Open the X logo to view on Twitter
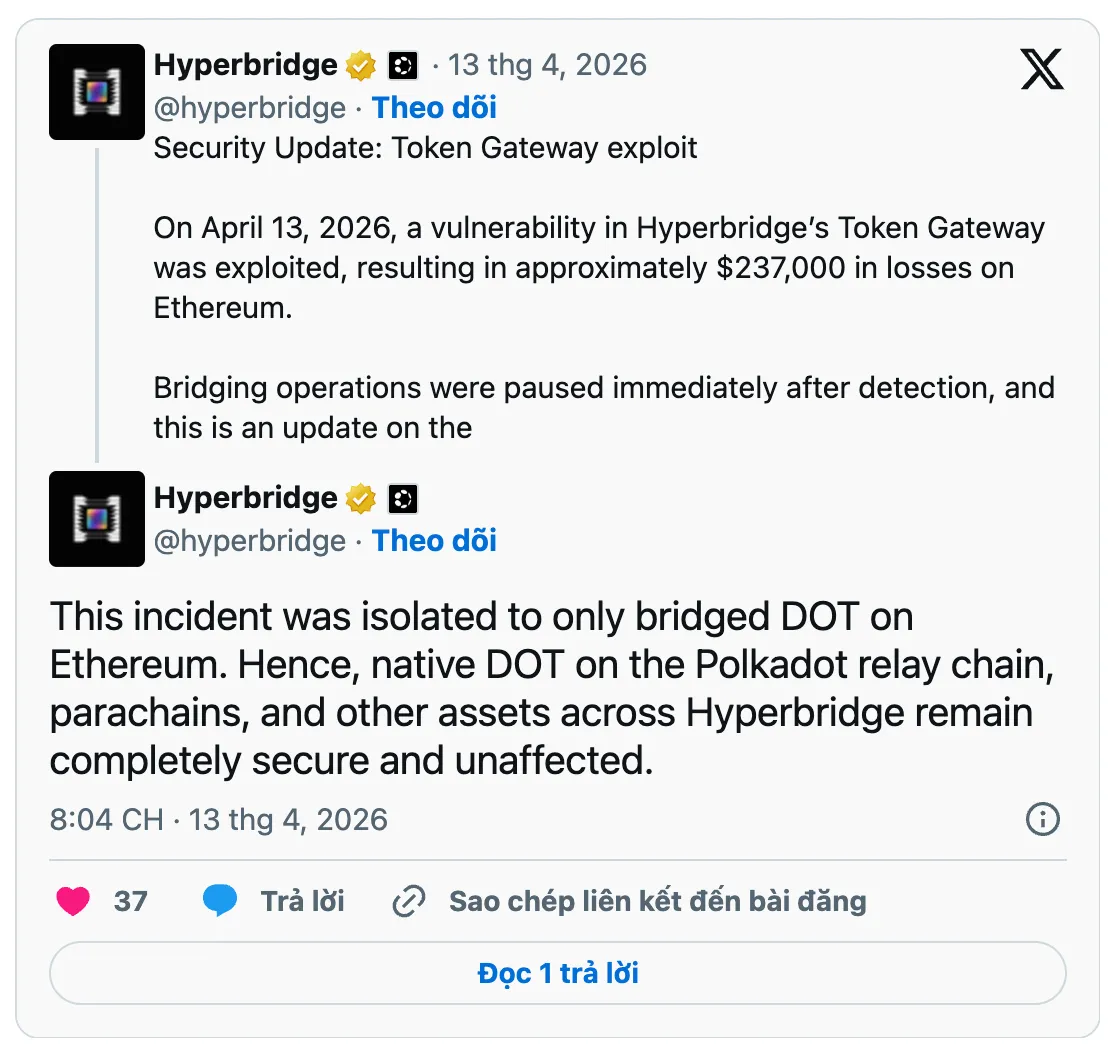The height and width of the screenshot is (1044, 1108). pos(1041,70)
